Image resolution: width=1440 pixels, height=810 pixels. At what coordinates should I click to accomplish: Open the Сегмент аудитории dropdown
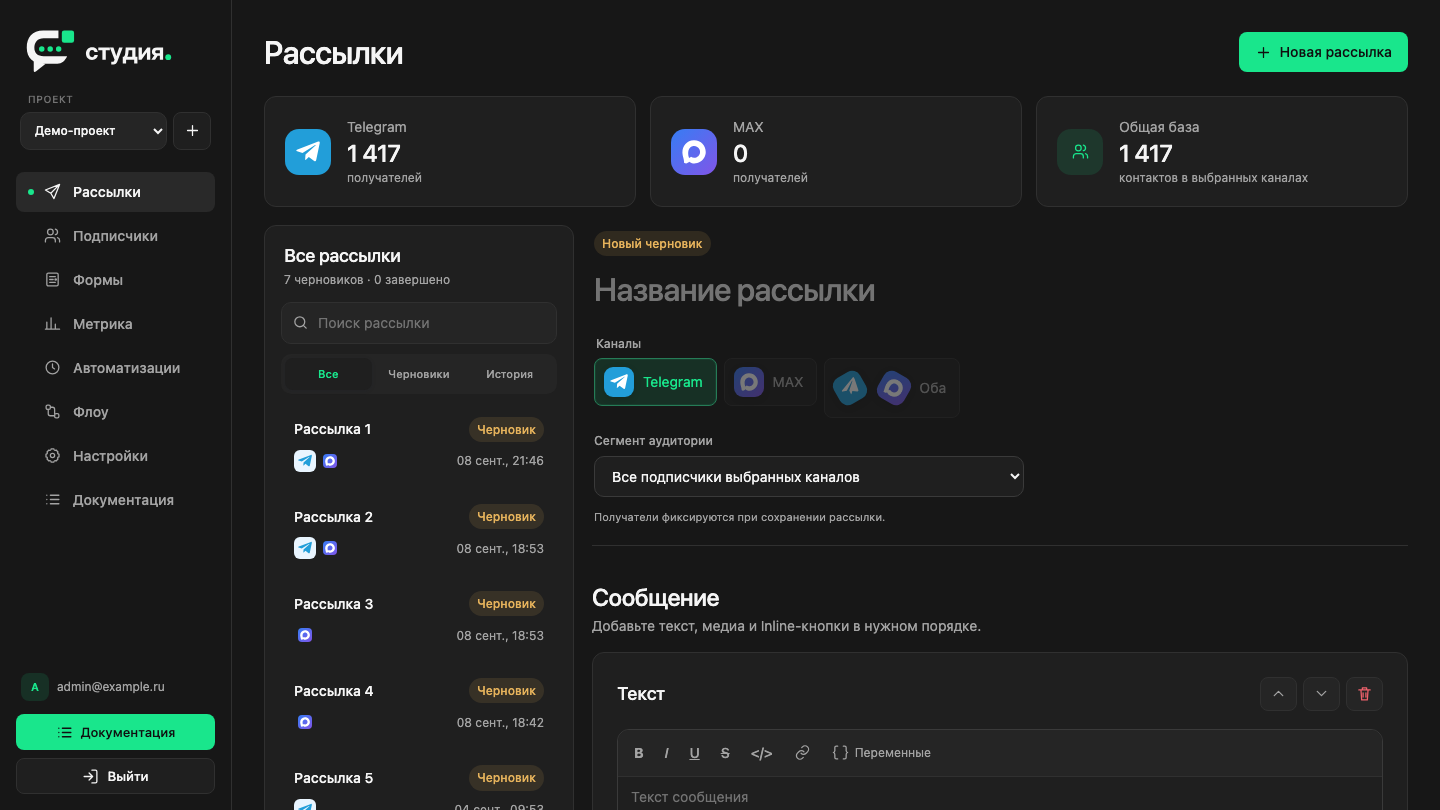[809, 477]
